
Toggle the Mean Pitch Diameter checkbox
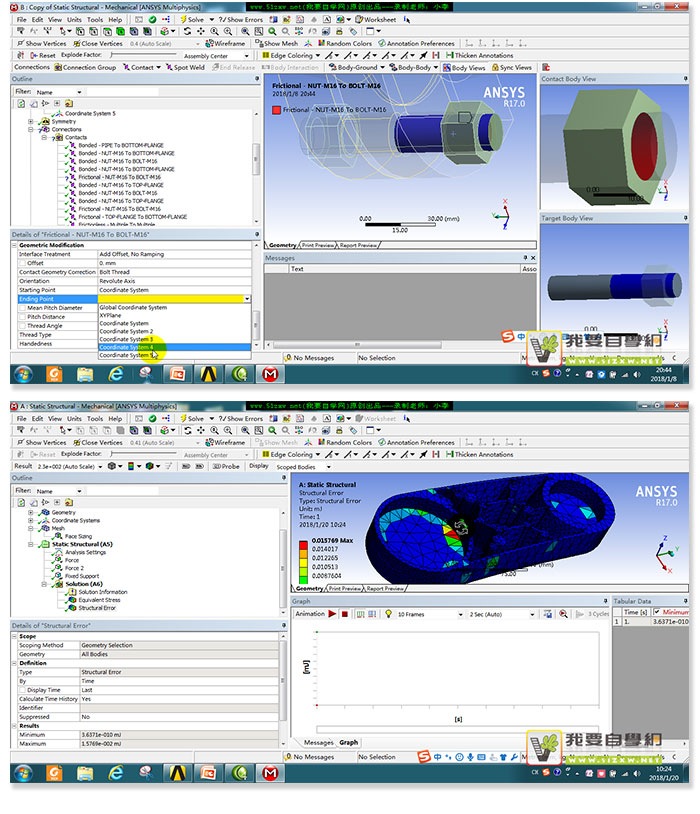(x=22, y=308)
